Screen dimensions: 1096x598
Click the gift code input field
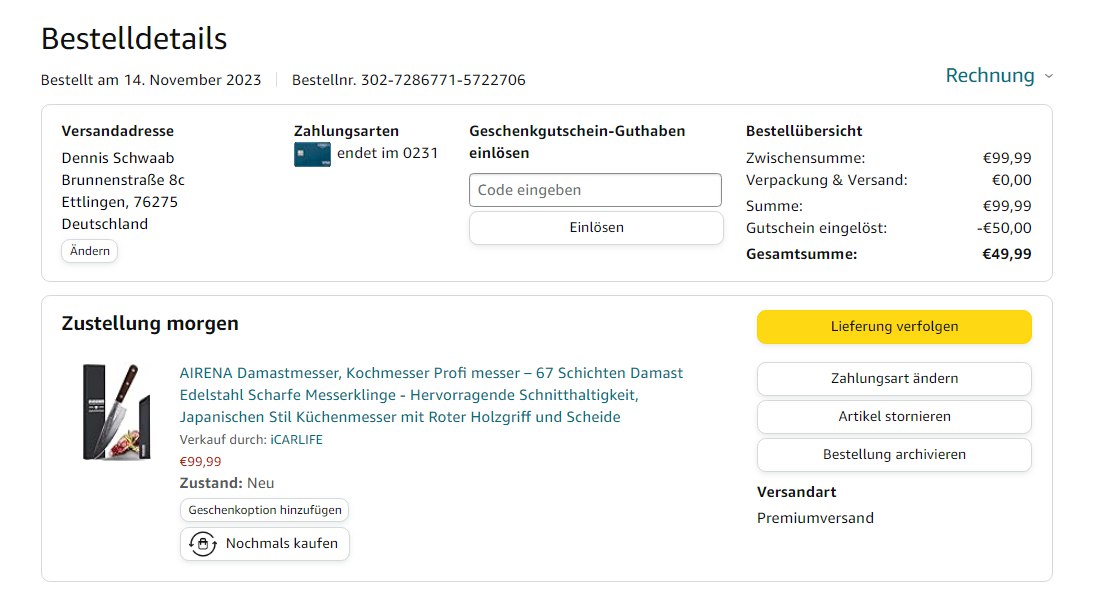[595, 190]
